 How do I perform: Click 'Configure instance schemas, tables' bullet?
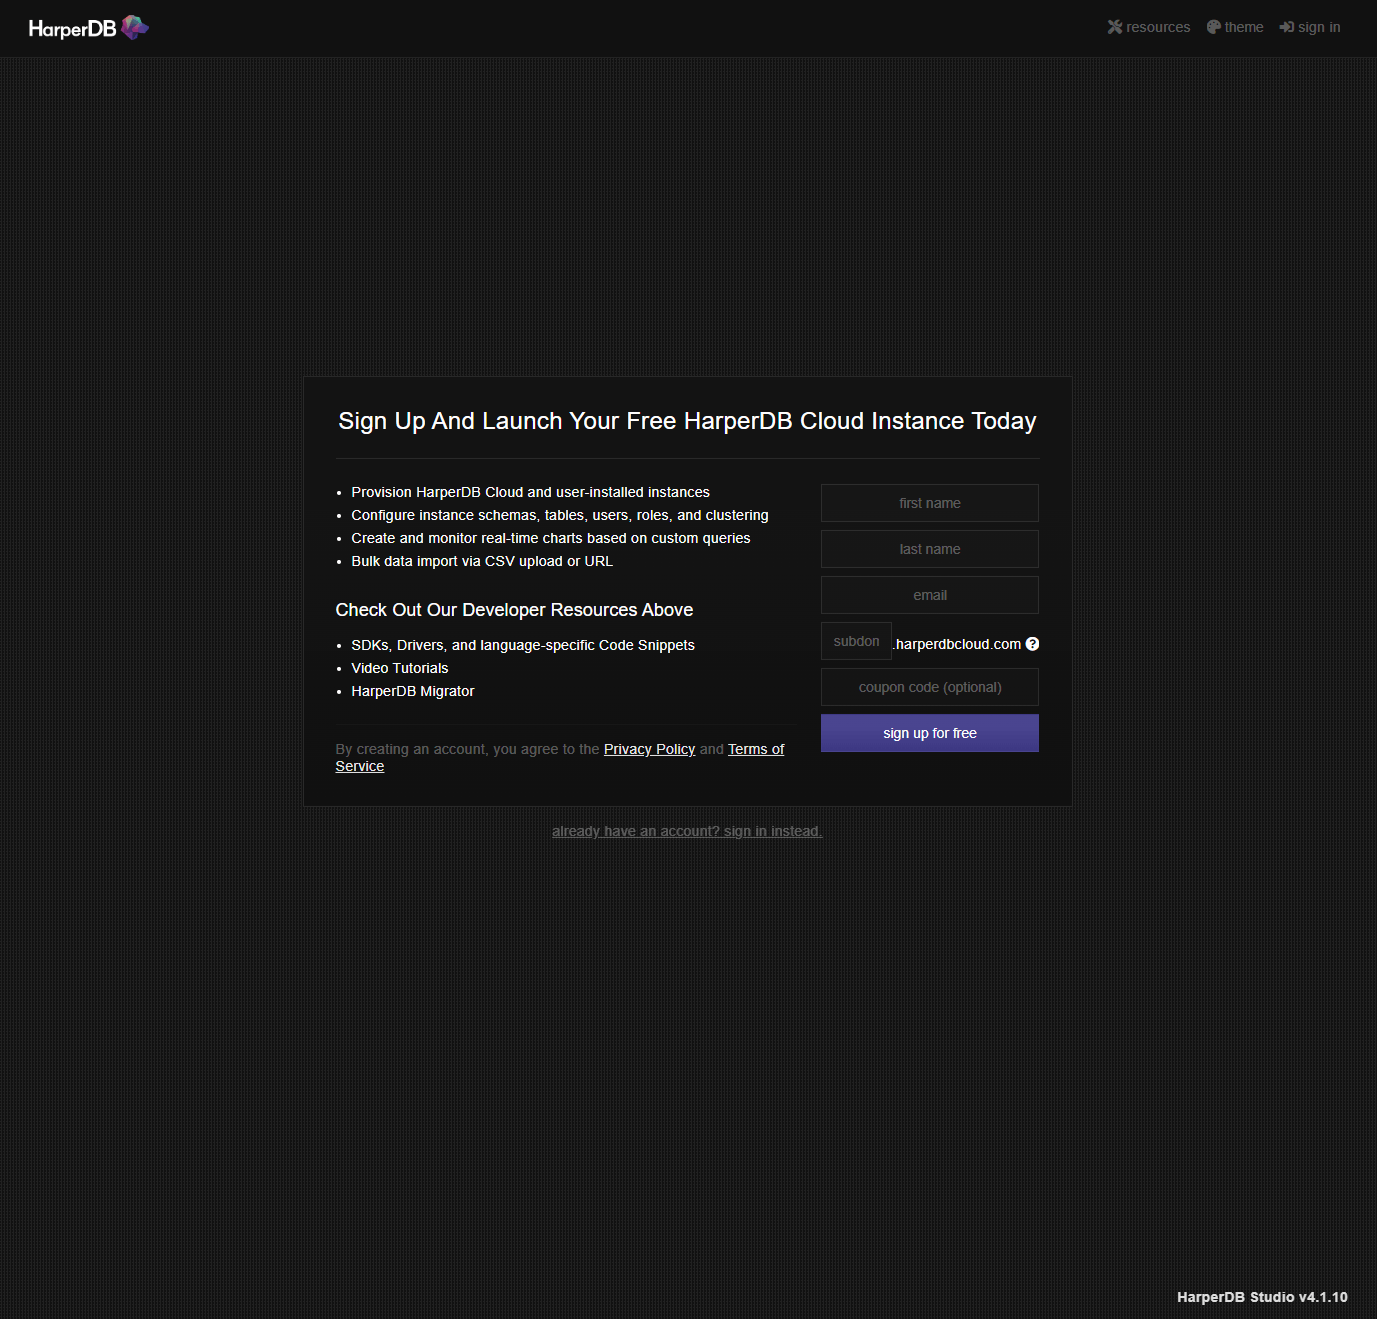[560, 515]
